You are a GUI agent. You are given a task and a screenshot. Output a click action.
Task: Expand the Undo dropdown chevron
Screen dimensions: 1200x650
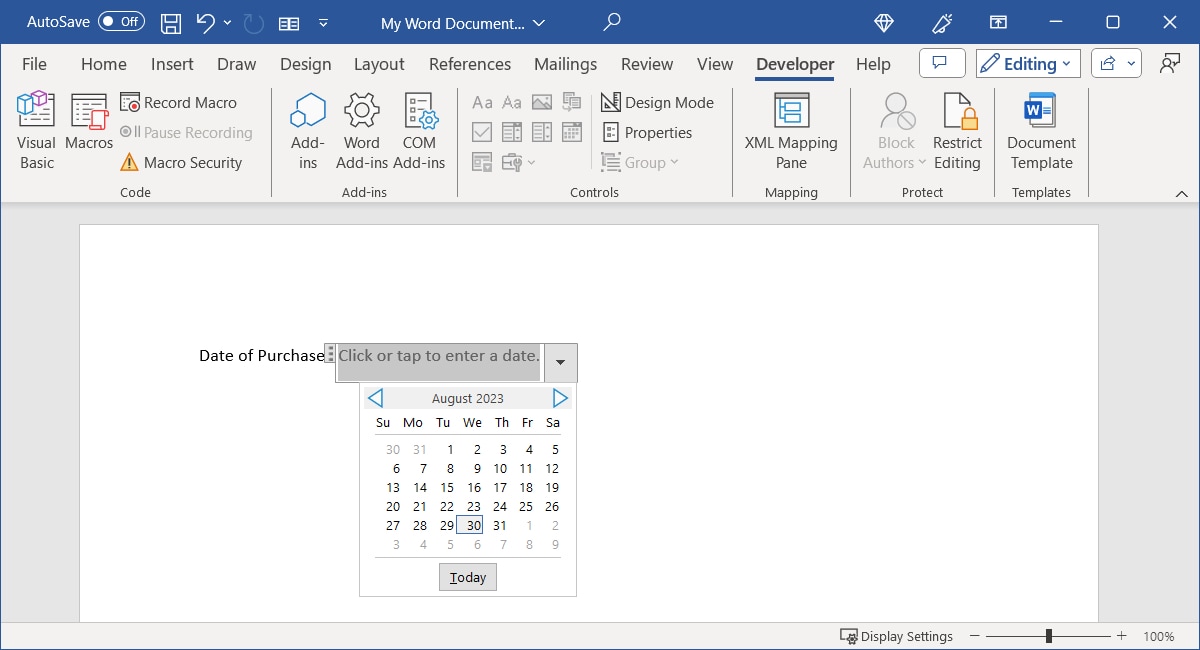[x=226, y=22]
